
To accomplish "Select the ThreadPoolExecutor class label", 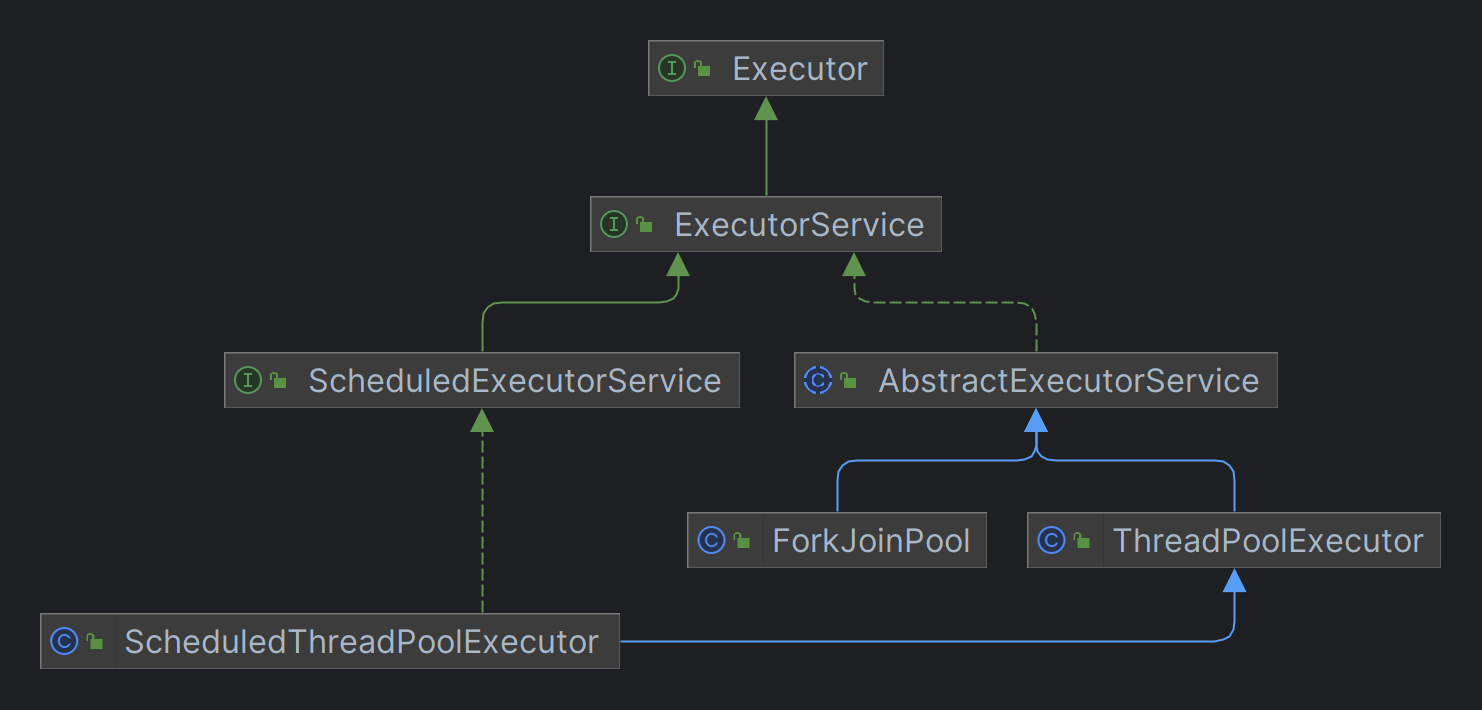I will [x=1268, y=541].
